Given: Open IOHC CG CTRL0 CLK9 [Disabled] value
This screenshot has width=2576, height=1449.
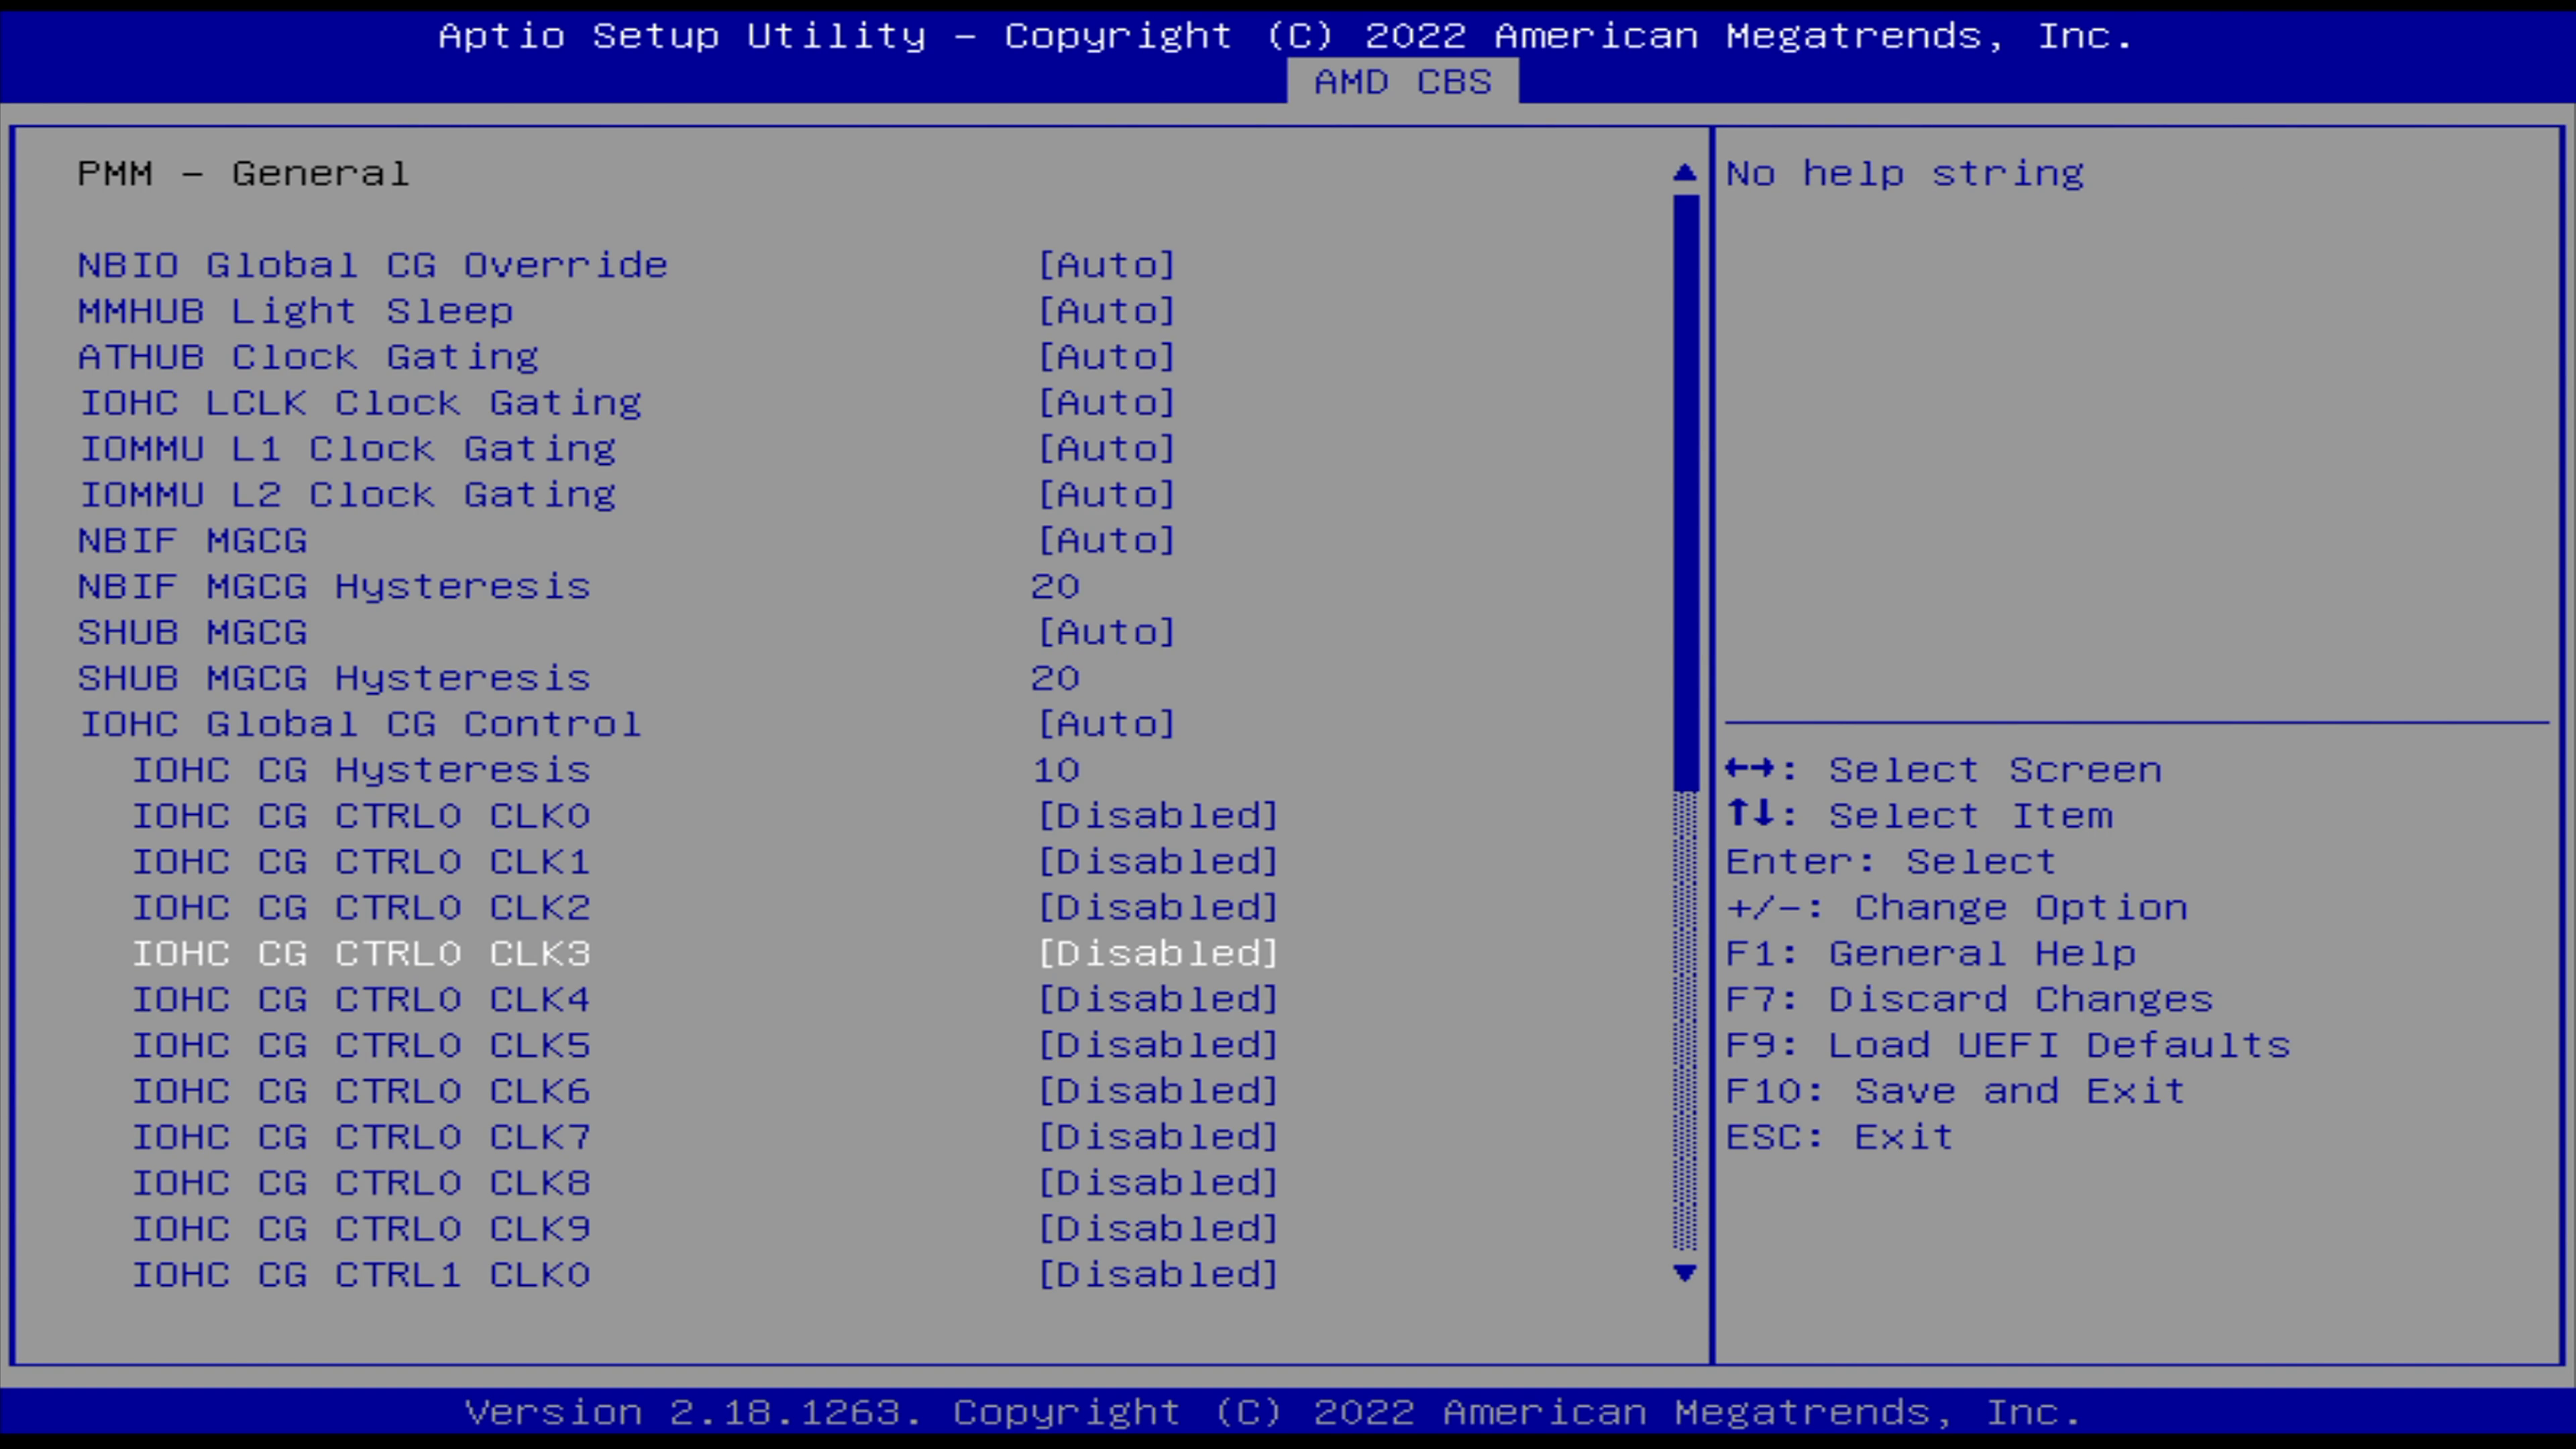Looking at the screenshot, I should pos(1158,1229).
